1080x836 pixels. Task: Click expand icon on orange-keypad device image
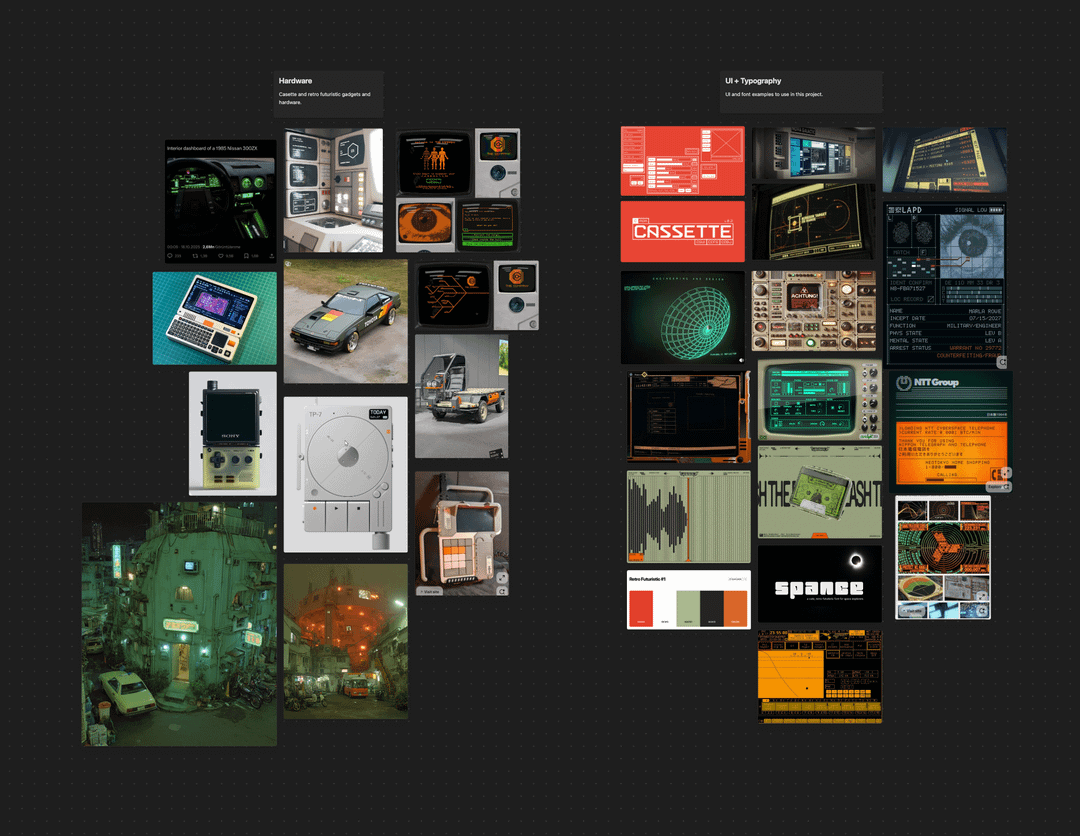501,577
